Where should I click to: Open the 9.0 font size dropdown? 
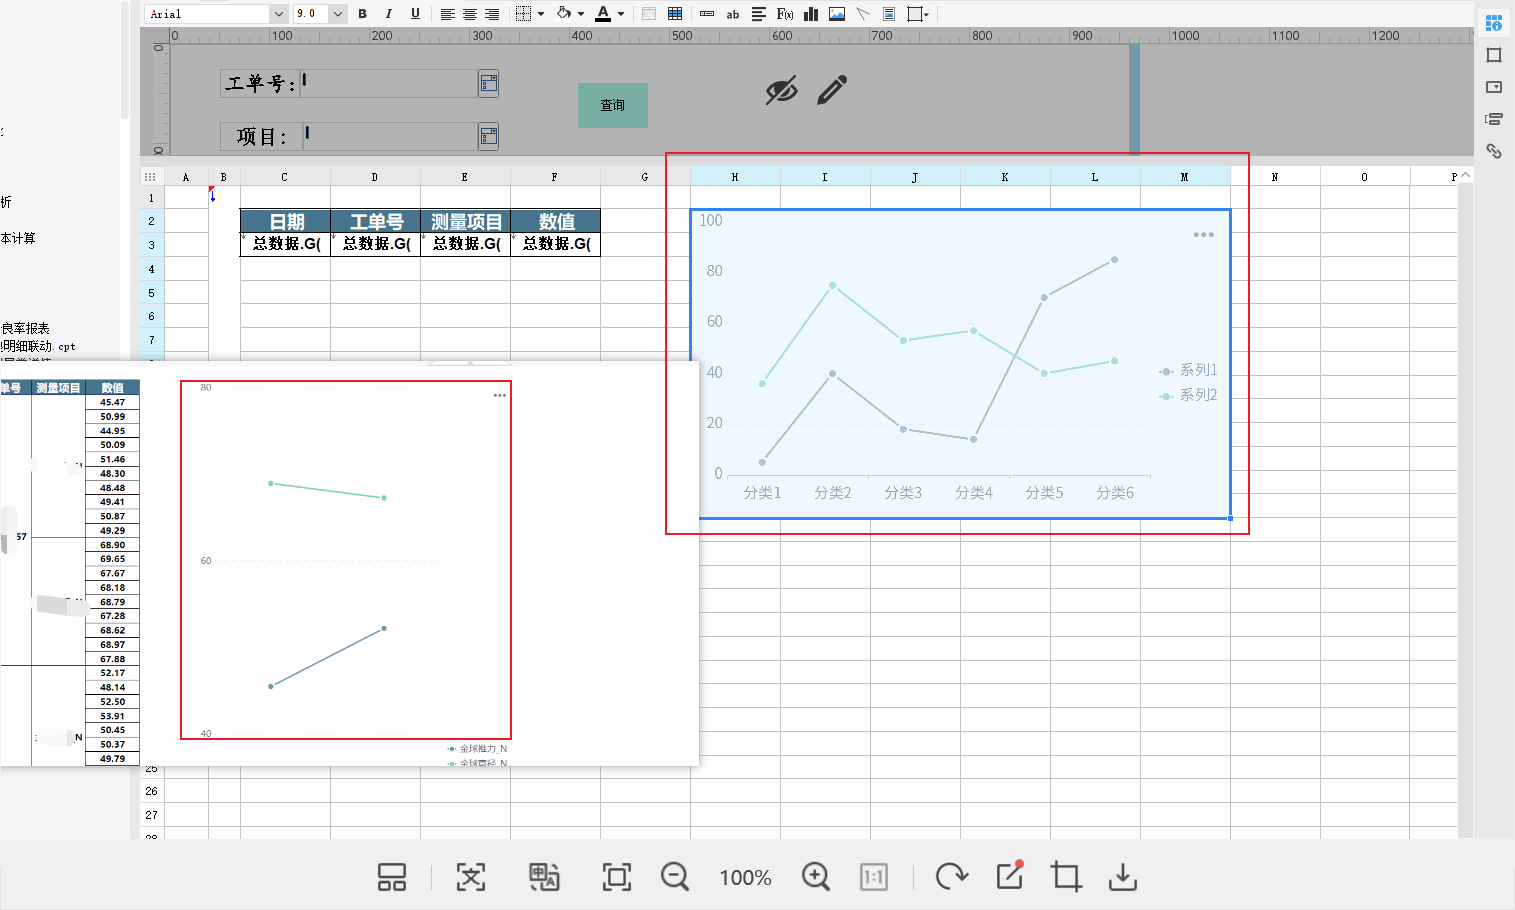337,14
